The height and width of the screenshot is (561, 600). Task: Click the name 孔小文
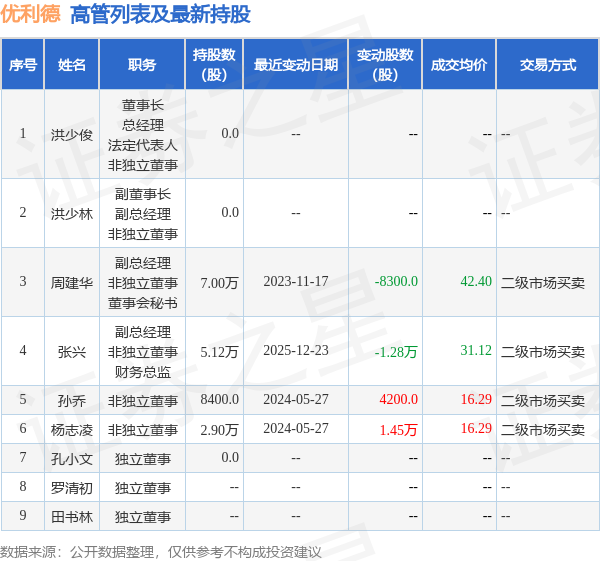click(72, 459)
